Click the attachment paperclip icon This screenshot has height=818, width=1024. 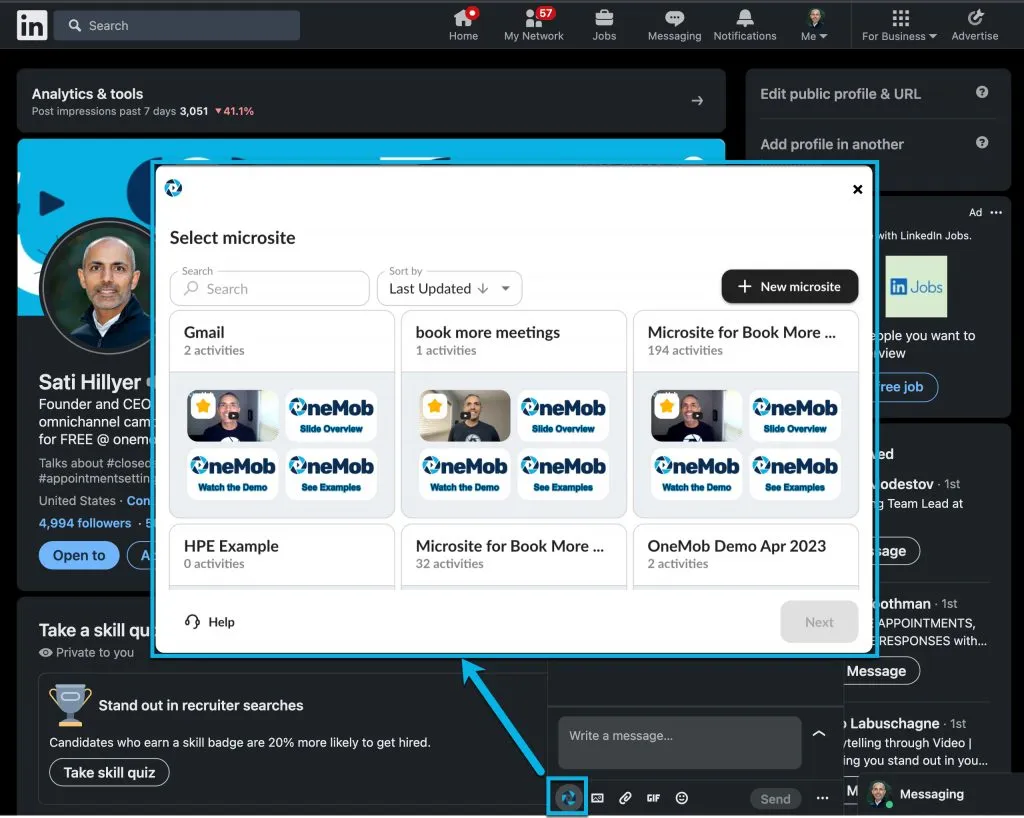point(625,798)
